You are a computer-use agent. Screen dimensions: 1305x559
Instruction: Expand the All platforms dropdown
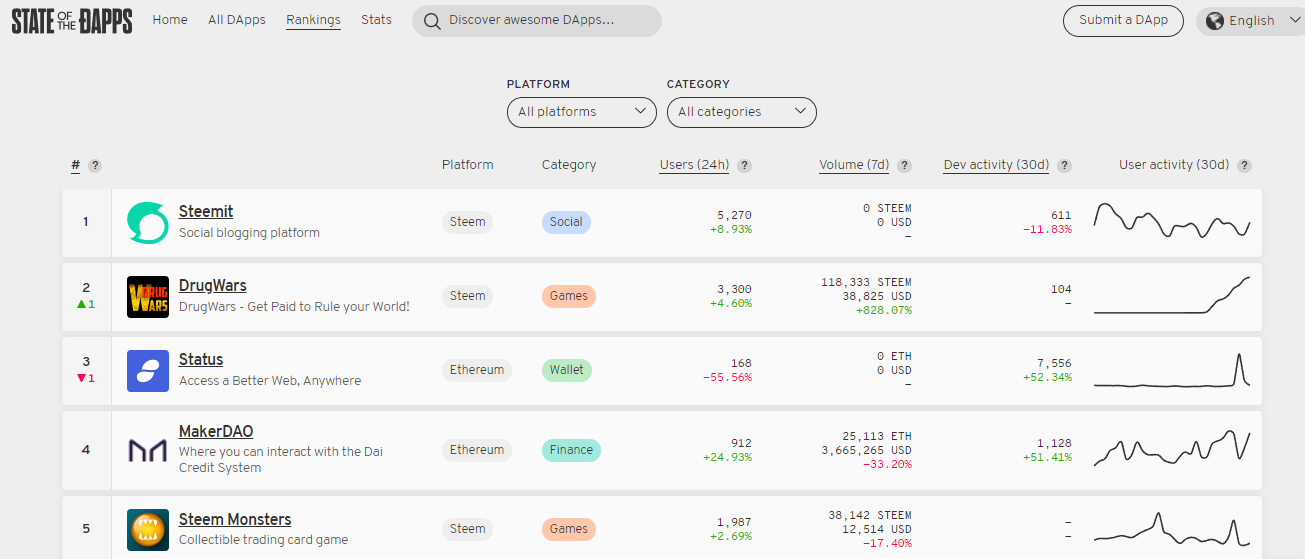[582, 112]
